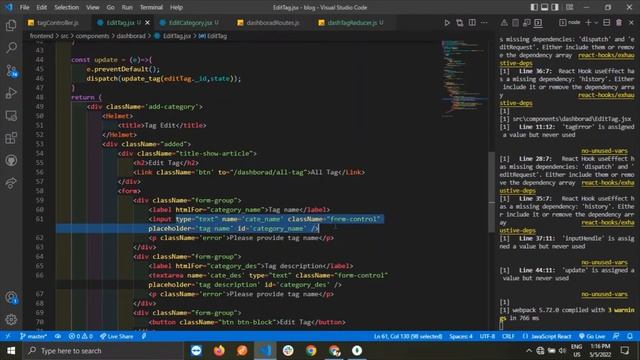Open the File menu
This screenshot has height=360, width=640.
24,7
